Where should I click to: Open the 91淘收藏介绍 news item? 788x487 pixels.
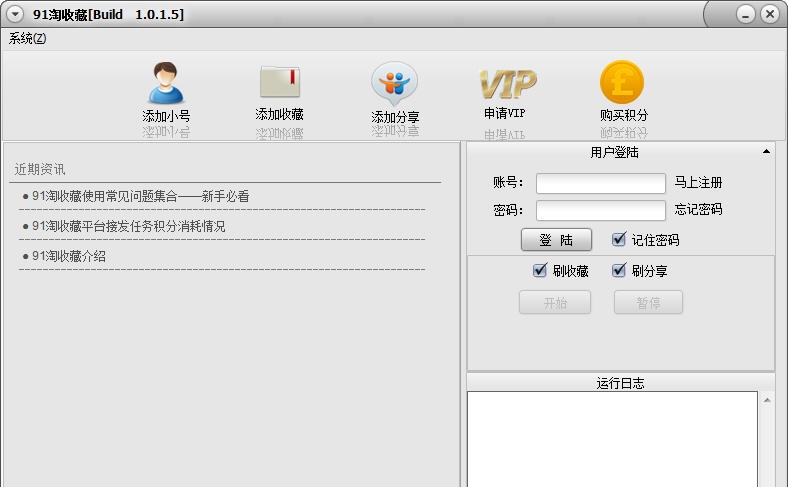point(69,256)
